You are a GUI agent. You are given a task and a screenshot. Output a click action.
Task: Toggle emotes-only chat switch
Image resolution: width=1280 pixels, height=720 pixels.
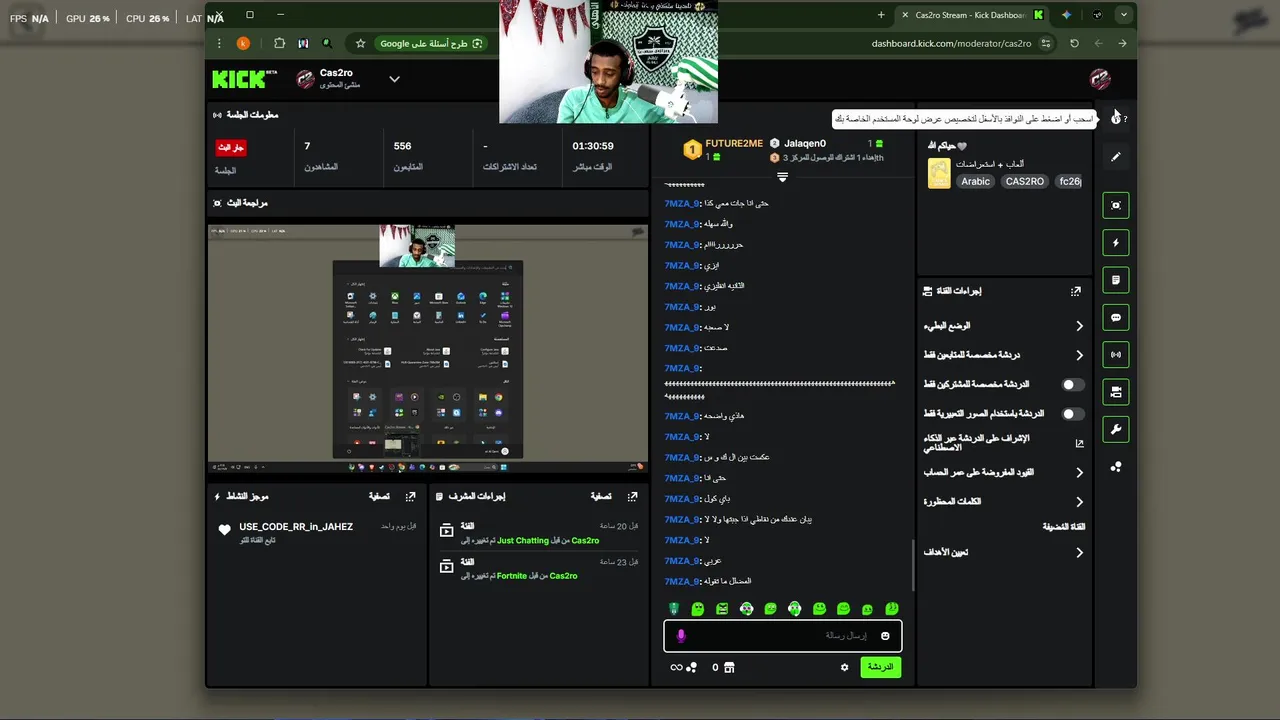click(1072, 413)
